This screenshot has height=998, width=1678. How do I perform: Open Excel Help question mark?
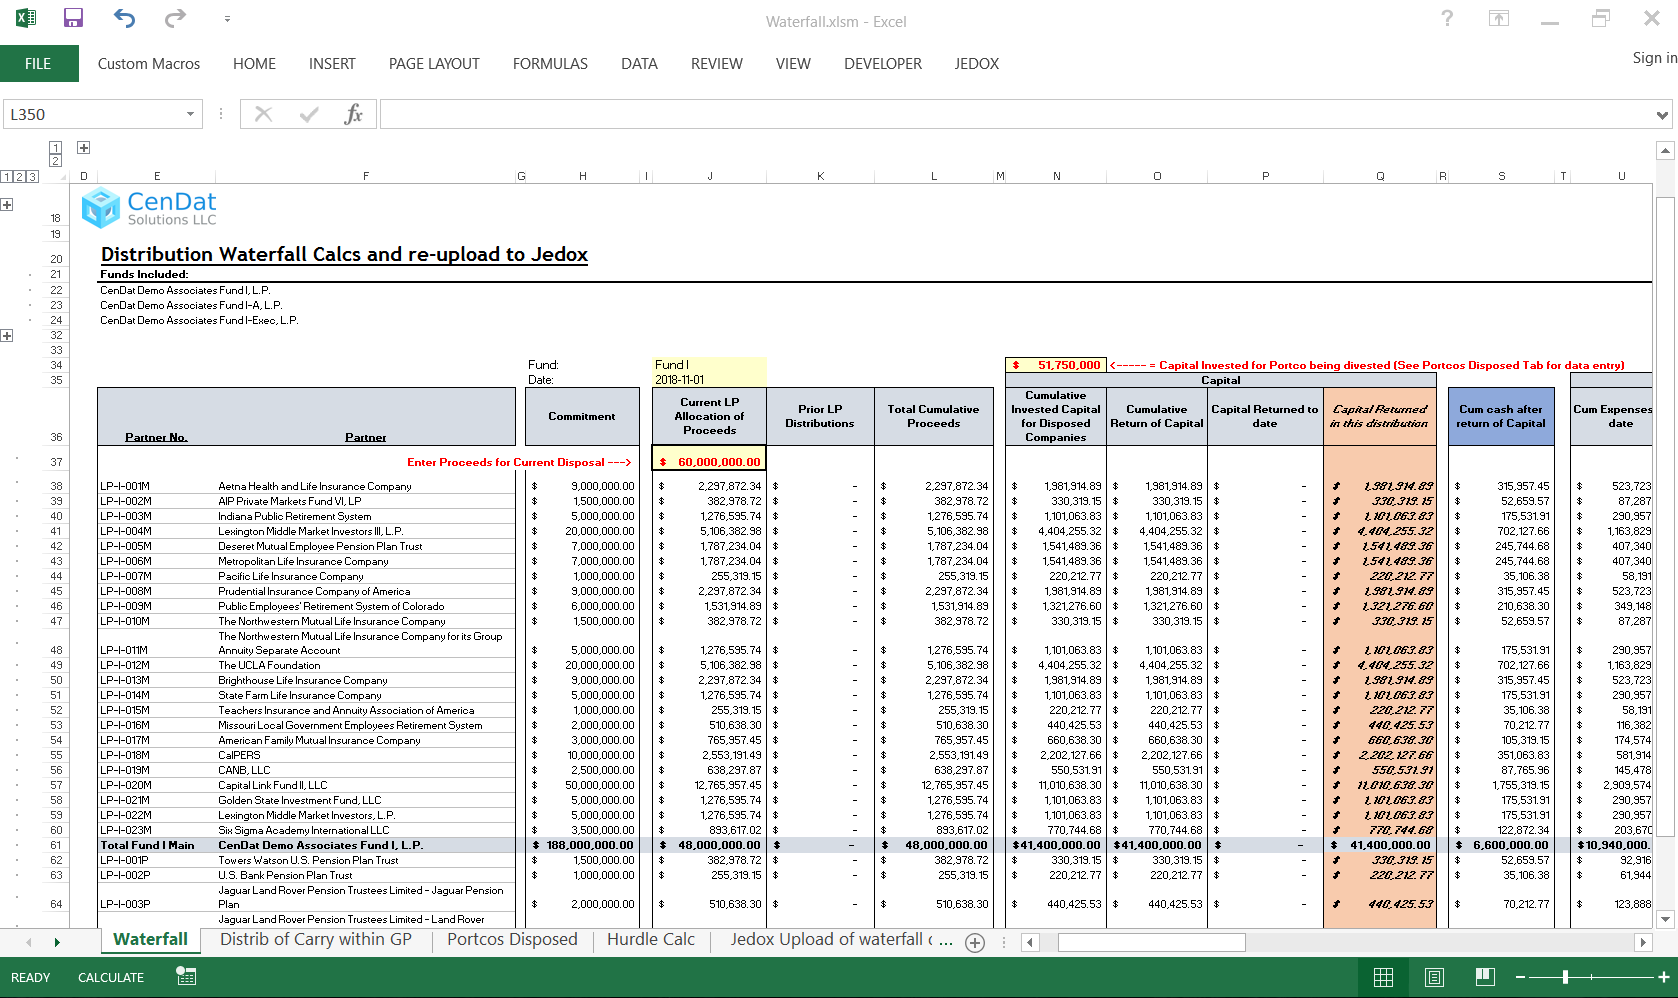1446,18
